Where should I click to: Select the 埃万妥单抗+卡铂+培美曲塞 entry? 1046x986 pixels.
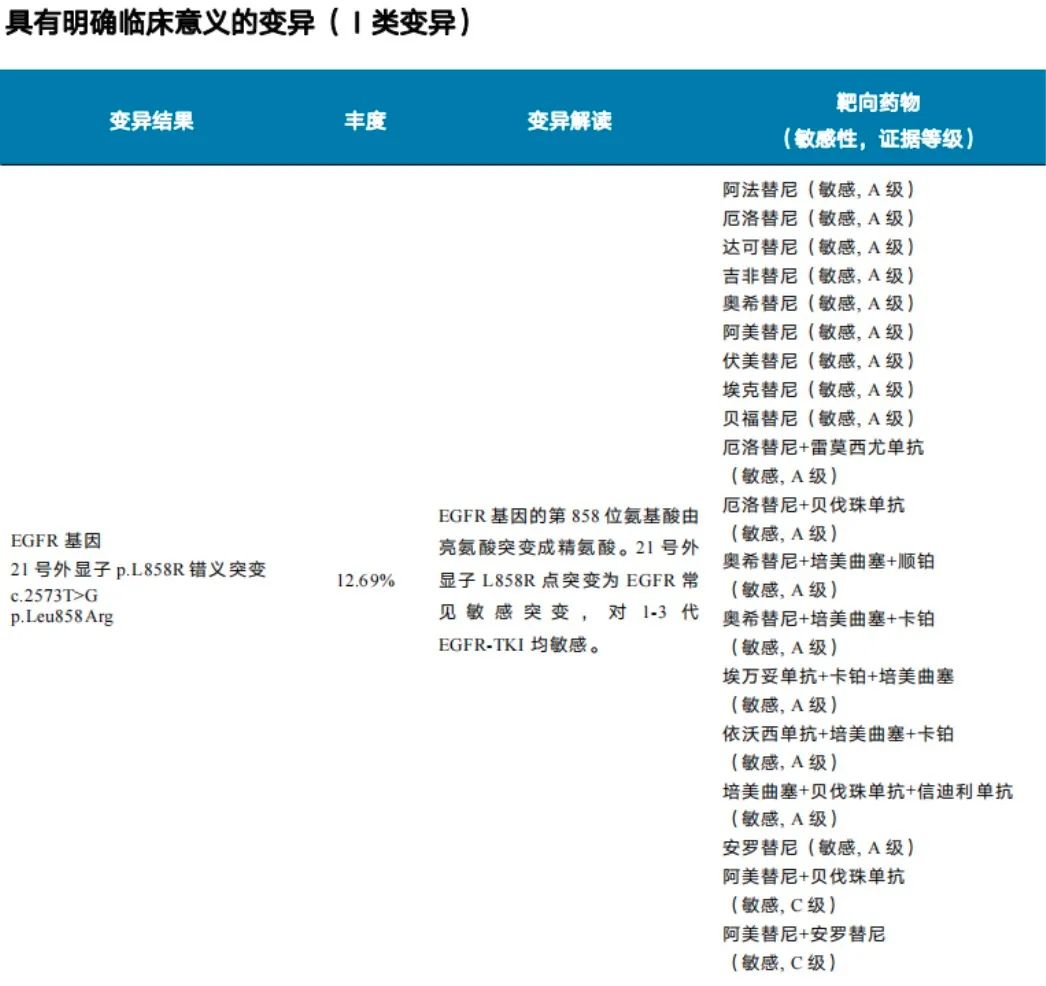(x=837, y=676)
